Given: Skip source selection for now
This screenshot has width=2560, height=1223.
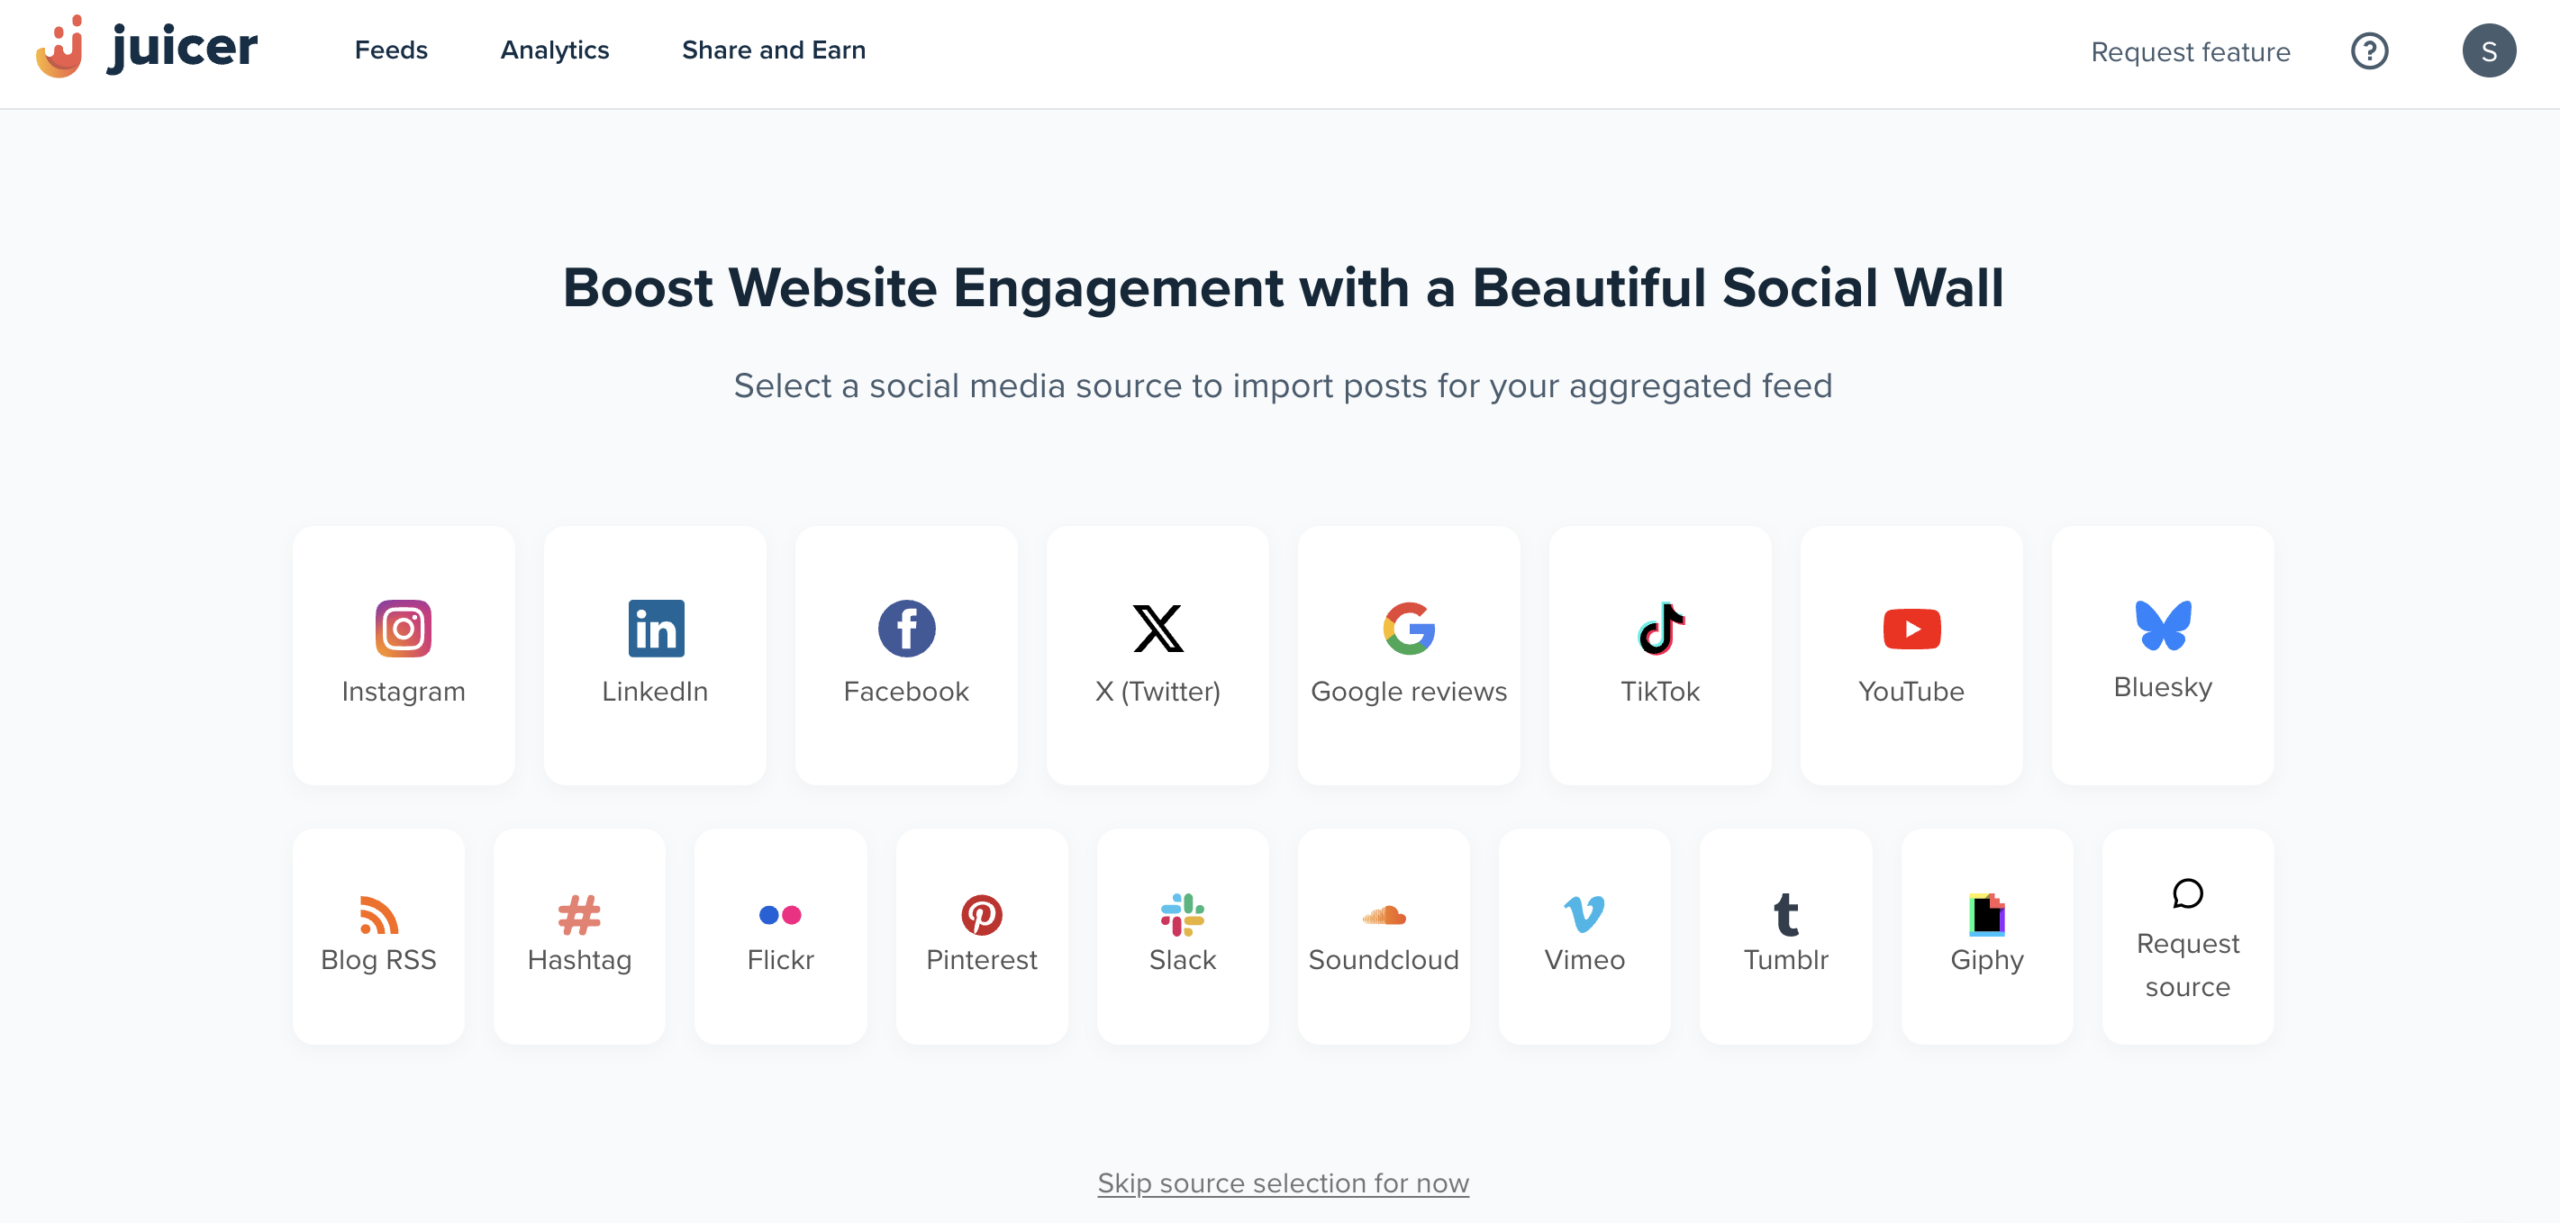Looking at the screenshot, I should point(1282,1183).
